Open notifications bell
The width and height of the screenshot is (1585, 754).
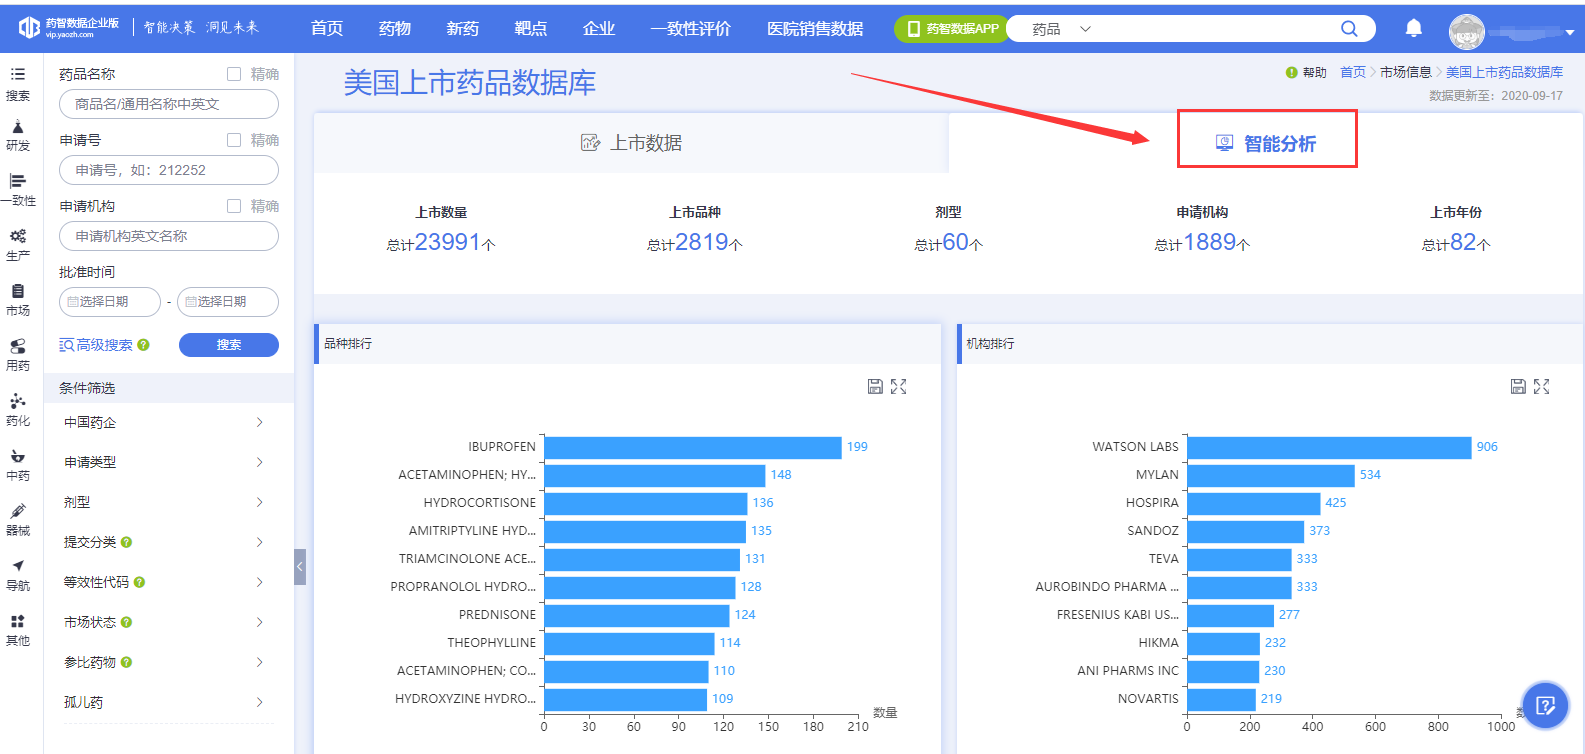pyautogui.click(x=1414, y=28)
